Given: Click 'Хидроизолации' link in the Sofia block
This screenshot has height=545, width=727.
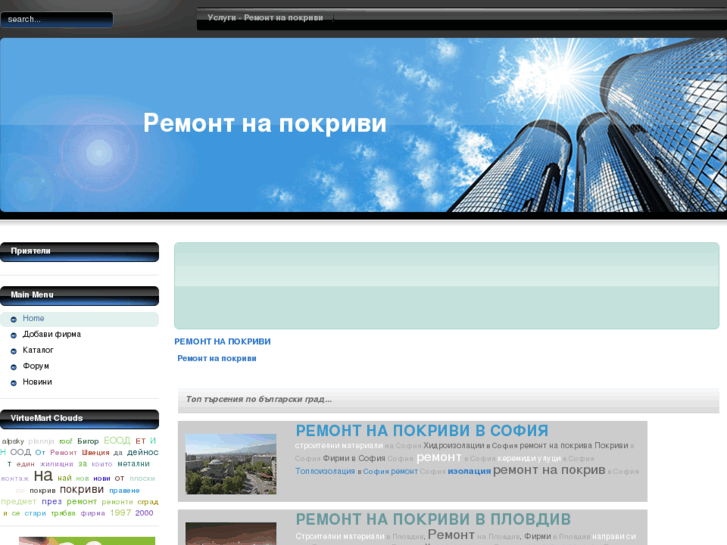Looking at the screenshot, I should (453, 446).
